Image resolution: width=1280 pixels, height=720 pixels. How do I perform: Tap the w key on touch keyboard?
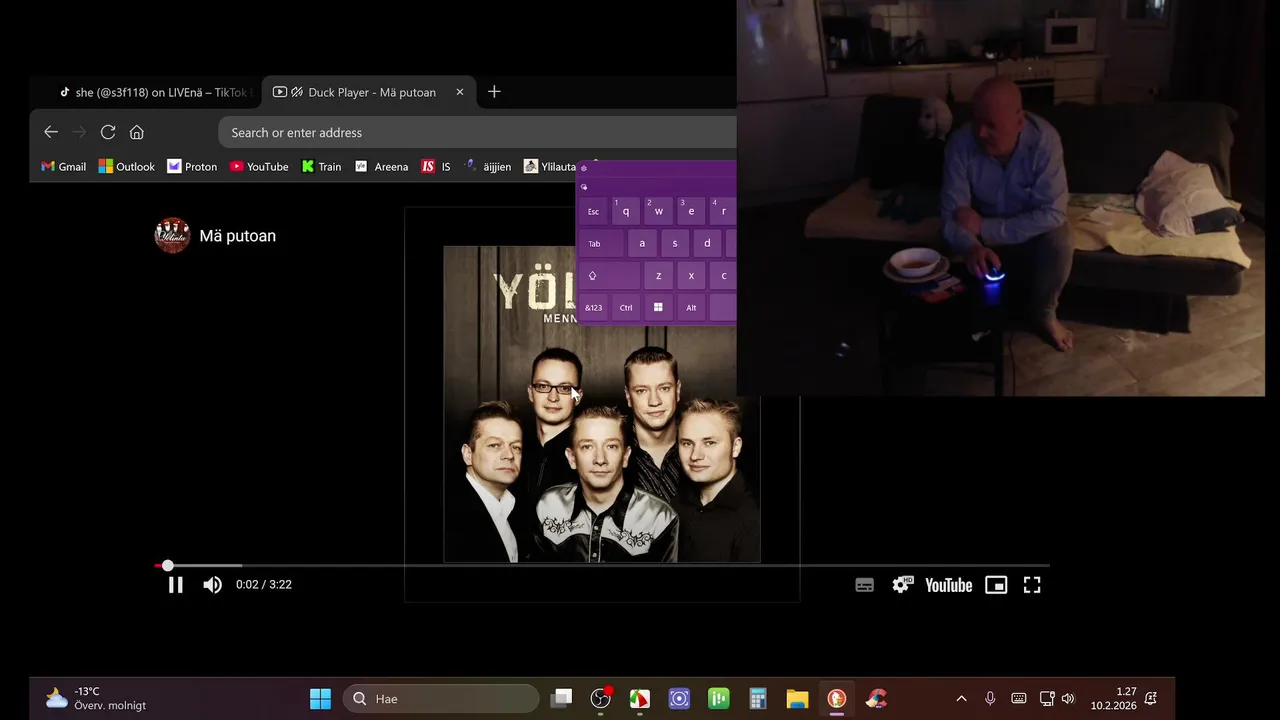point(659,211)
